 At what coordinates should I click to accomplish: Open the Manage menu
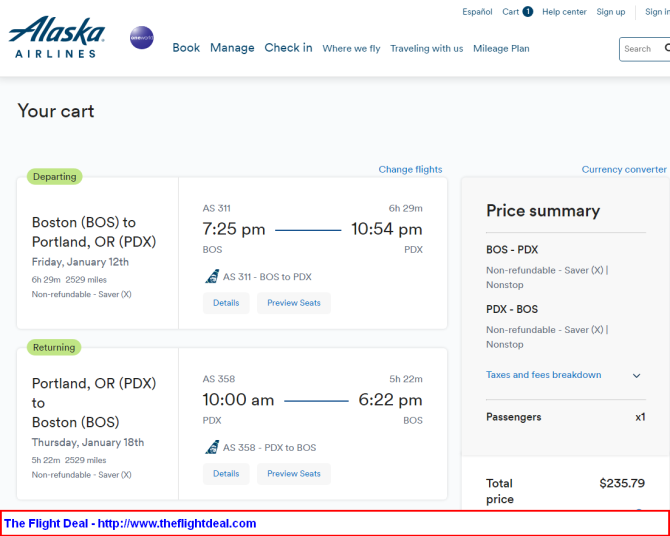click(232, 48)
